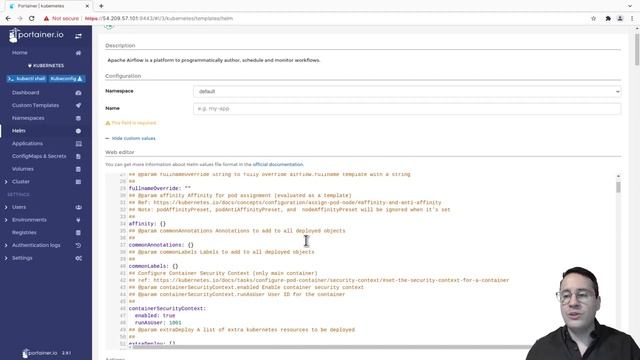The height and width of the screenshot is (360, 640).
Task: Click the Settings cogs icon
Action: click(78, 258)
